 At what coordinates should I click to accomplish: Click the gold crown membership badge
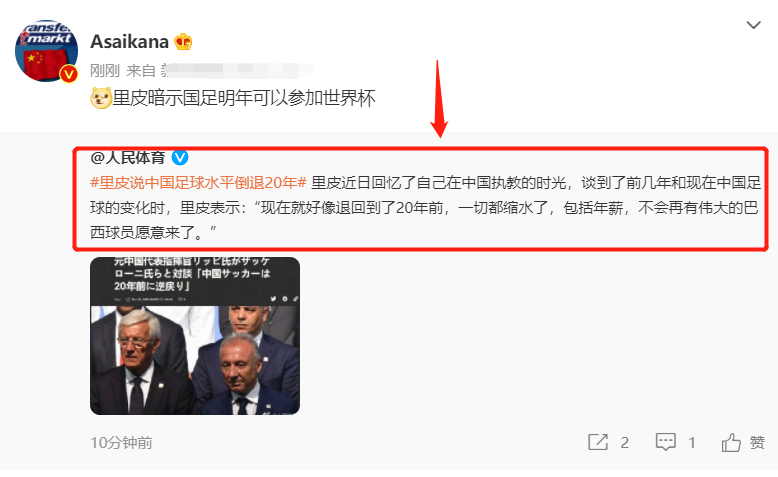(183, 42)
